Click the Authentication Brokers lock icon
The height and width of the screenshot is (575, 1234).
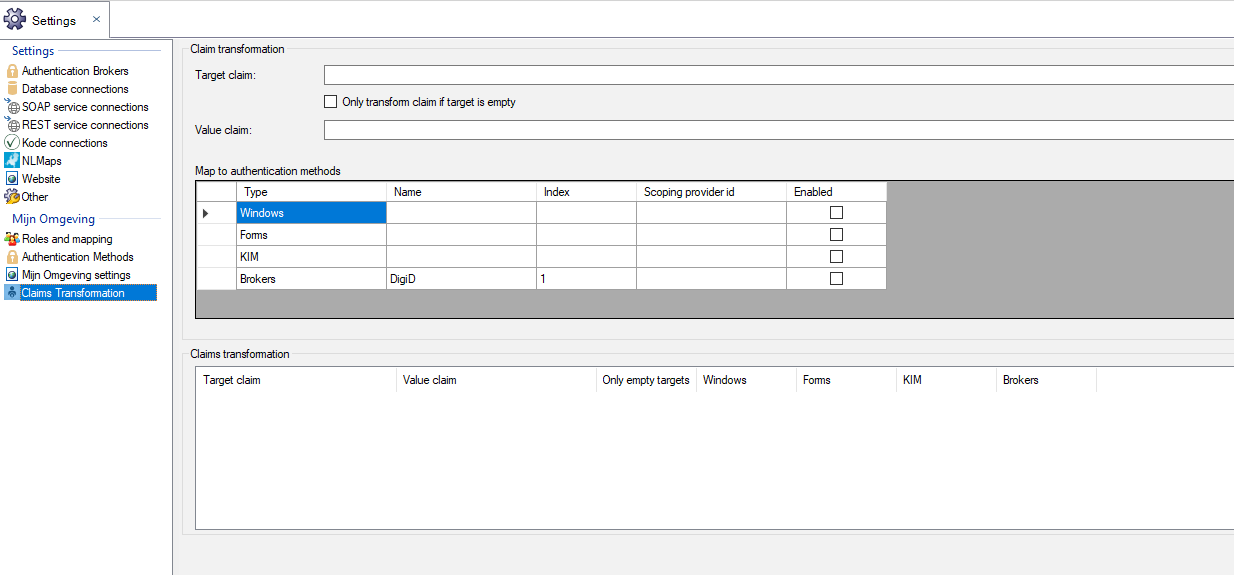[12, 71]
